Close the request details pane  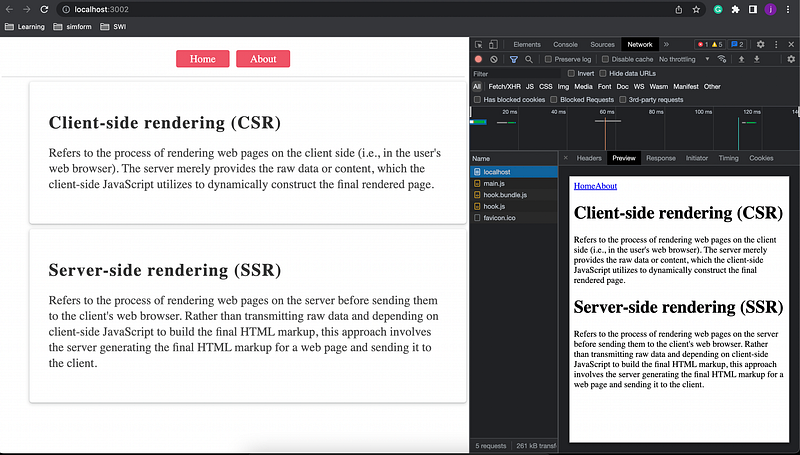pyautogui.click(x=565, y=158)
